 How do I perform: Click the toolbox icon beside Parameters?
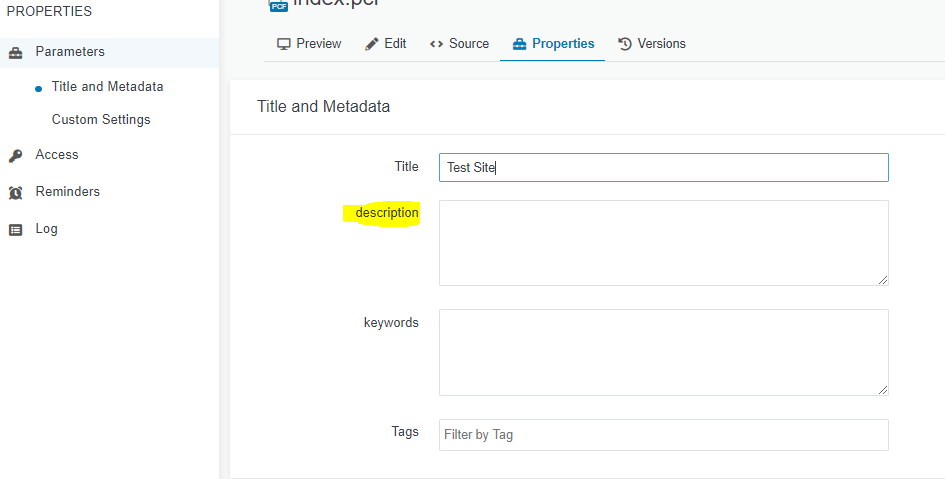tap(16, 52)
